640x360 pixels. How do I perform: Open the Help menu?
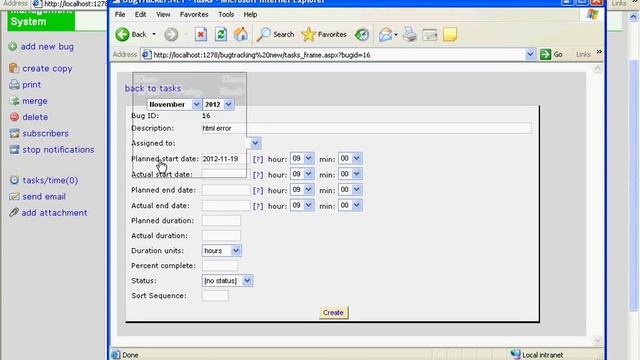pyautogui.click(x=250, y=14)
